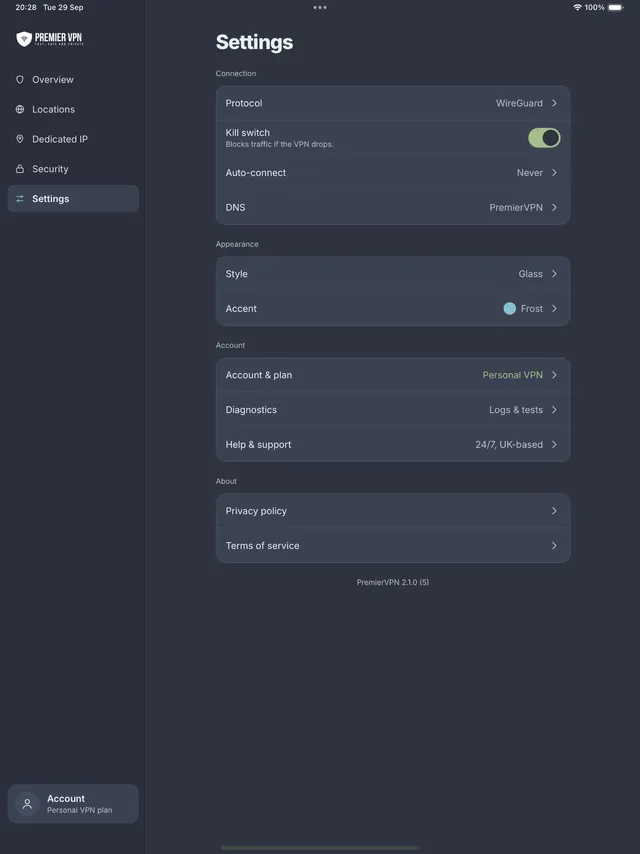Viewport: 640px width, 854px height.
Task: Click the Settings sliders icon in sidebar
Action: coord(20,199)
